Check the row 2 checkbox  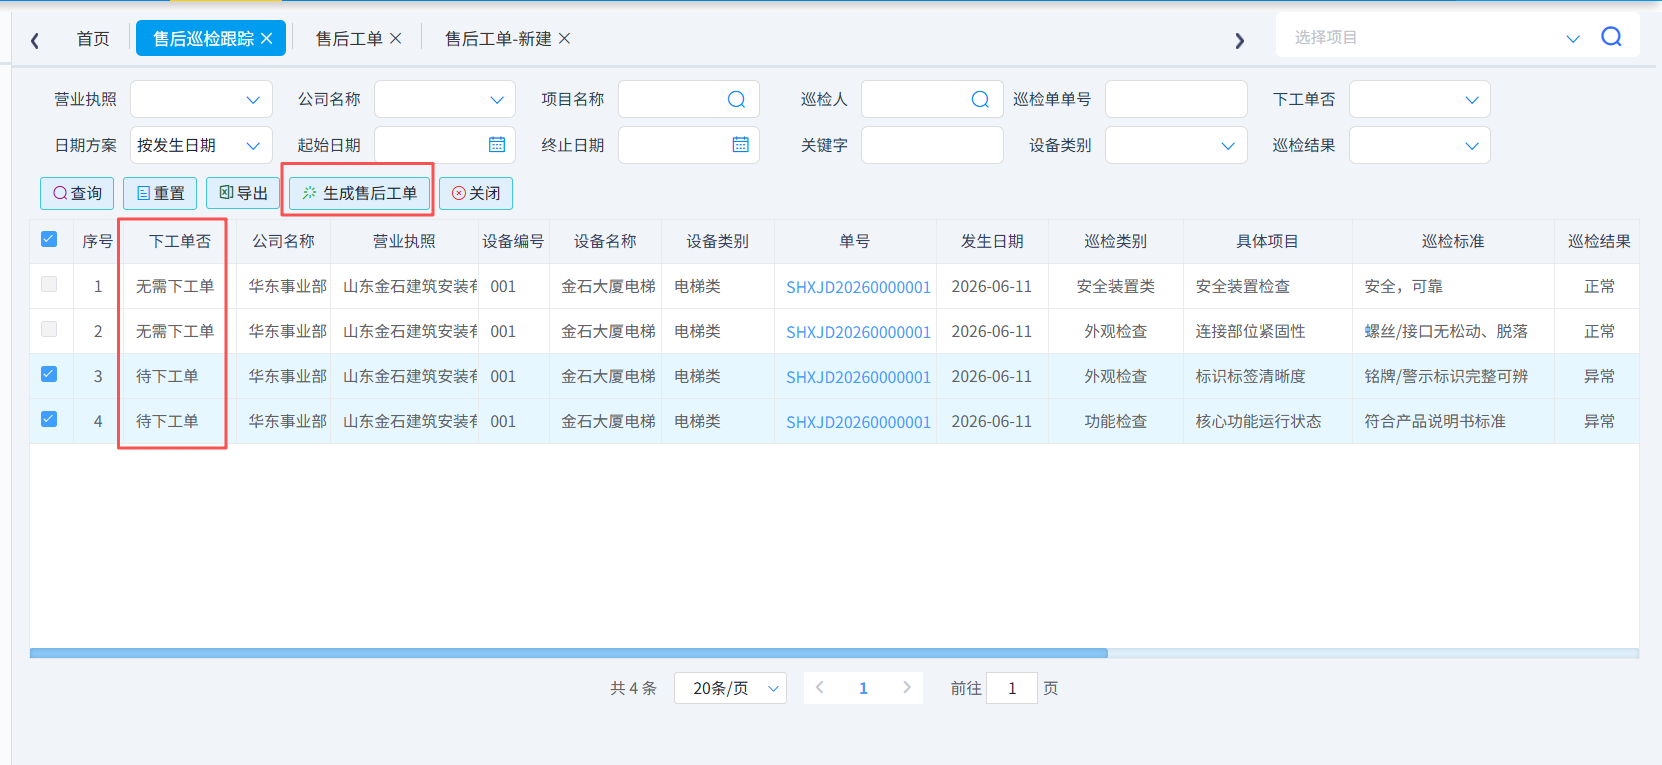(x=49, y=329)
